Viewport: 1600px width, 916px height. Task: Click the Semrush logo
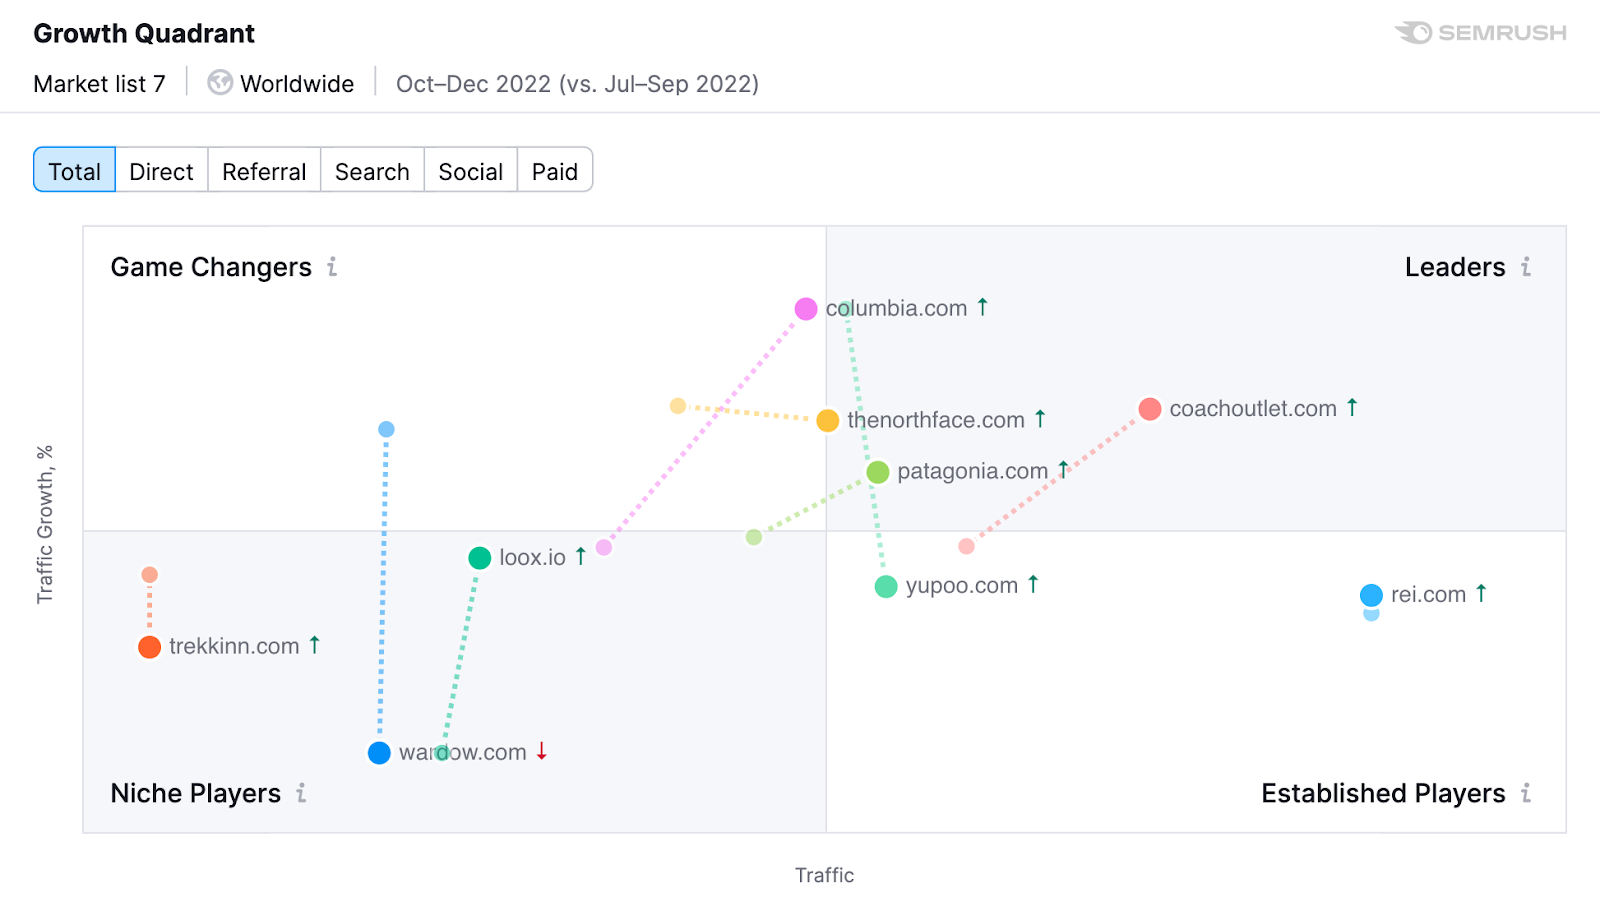1480,32
